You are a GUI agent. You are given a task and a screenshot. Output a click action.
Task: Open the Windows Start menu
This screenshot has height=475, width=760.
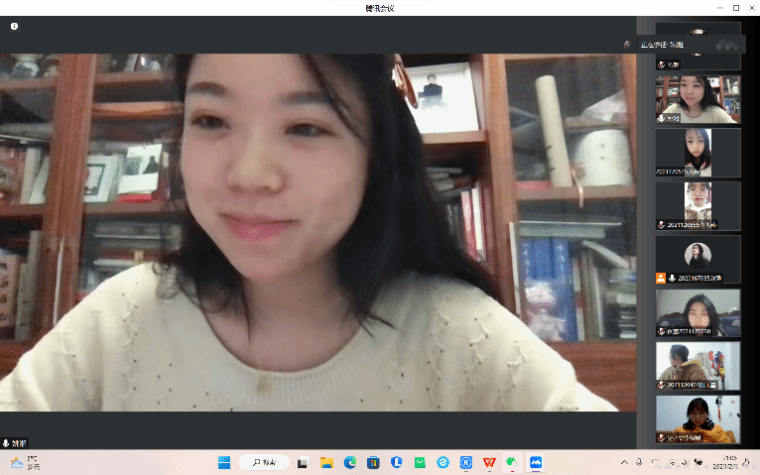click(x=224, y=462)
